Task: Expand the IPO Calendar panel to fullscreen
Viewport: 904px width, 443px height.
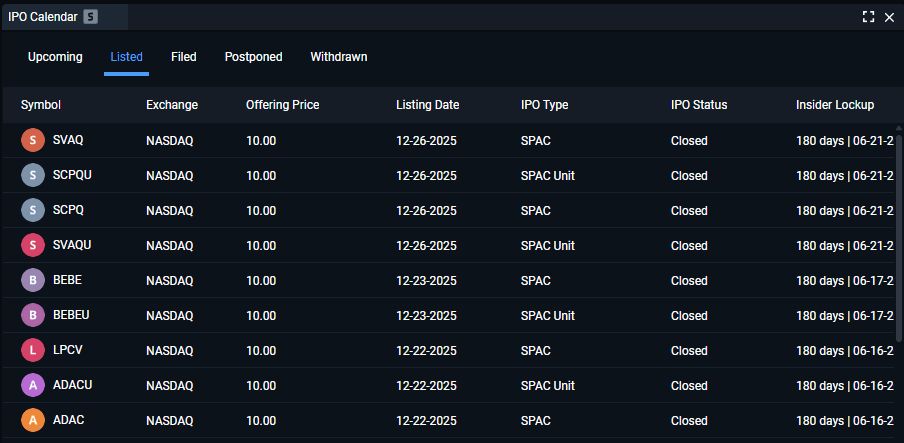Action: 868,17
